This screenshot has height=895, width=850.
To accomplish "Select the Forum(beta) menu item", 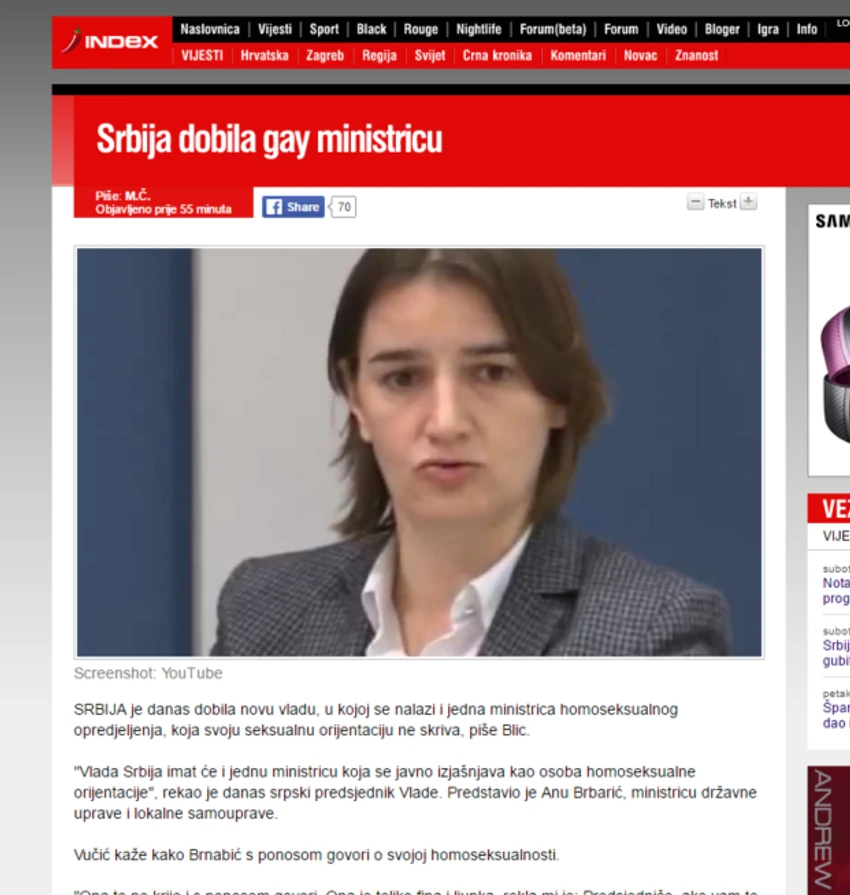I will click(x=553, y=29).
